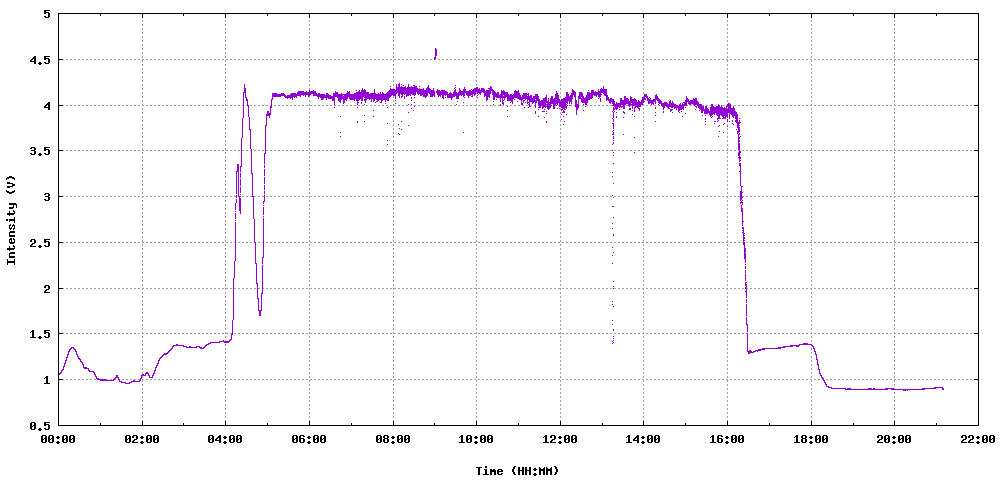The height and width of the screenshot is (480, 1000).
Task: Click the '02:00' time axis label
Action: [x=142, y=439]
